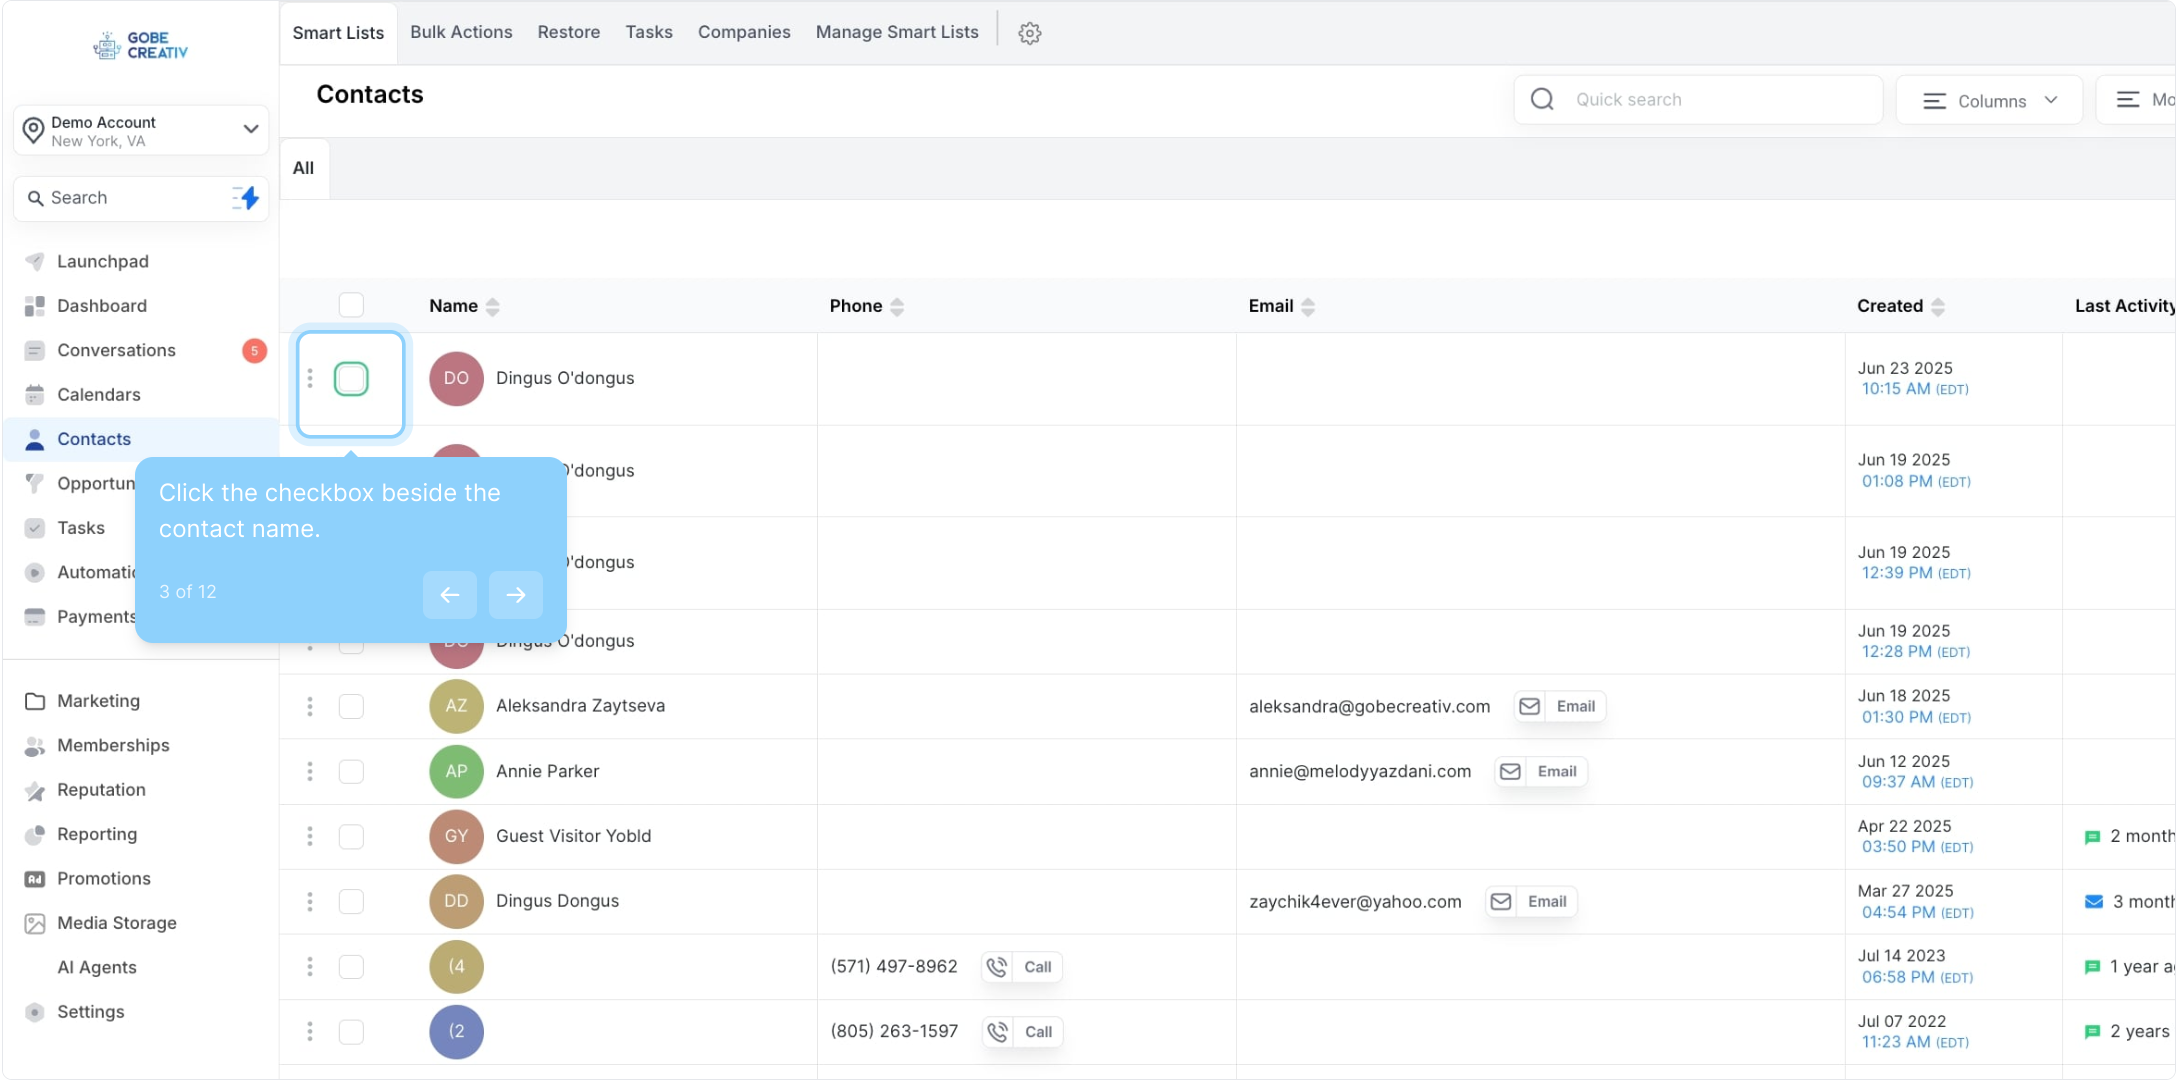Click the lightning bolt quick-action icon
This screenshot has height=1080, width=2178.
tap(246, 198)
